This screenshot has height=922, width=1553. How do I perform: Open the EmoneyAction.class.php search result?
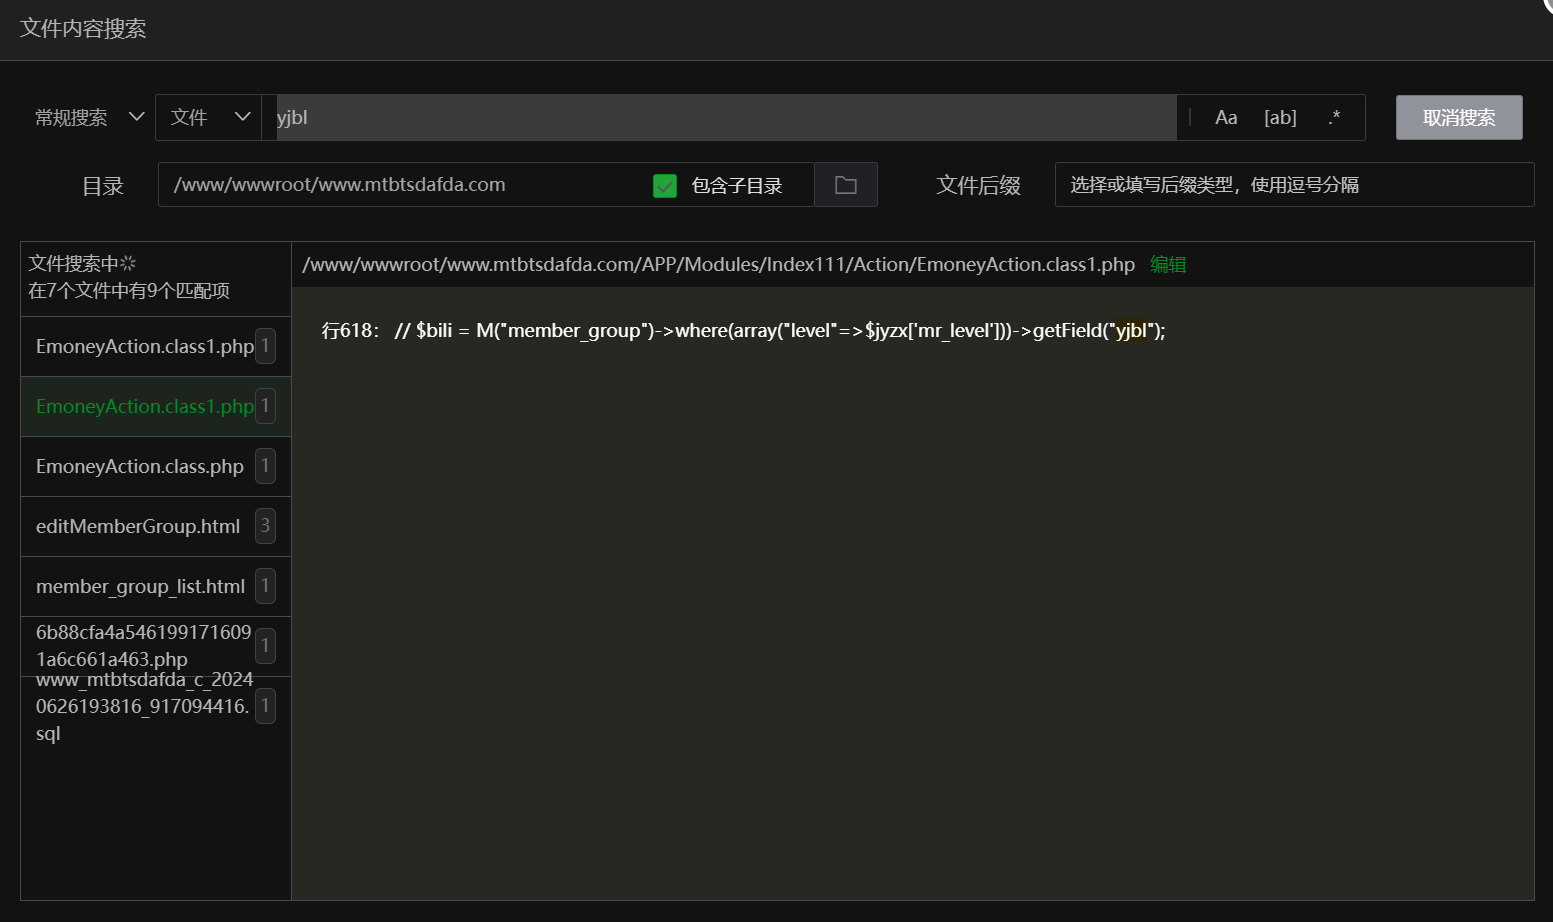140,467
